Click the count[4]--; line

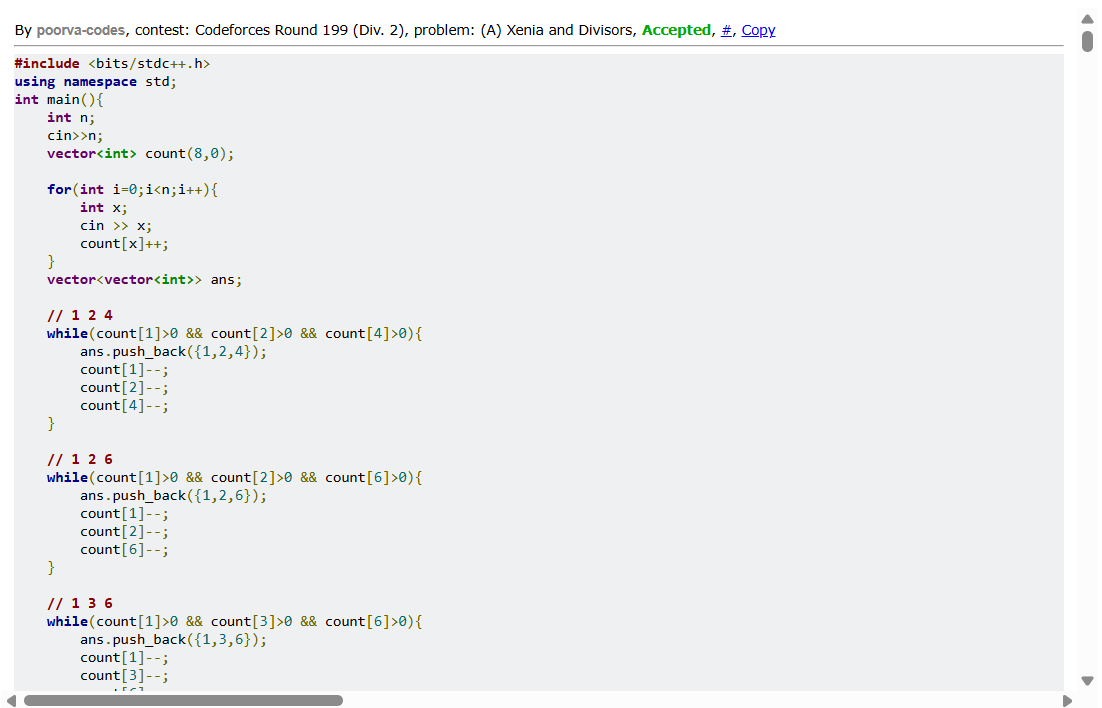pyautogui.click(x=124, y=406)
